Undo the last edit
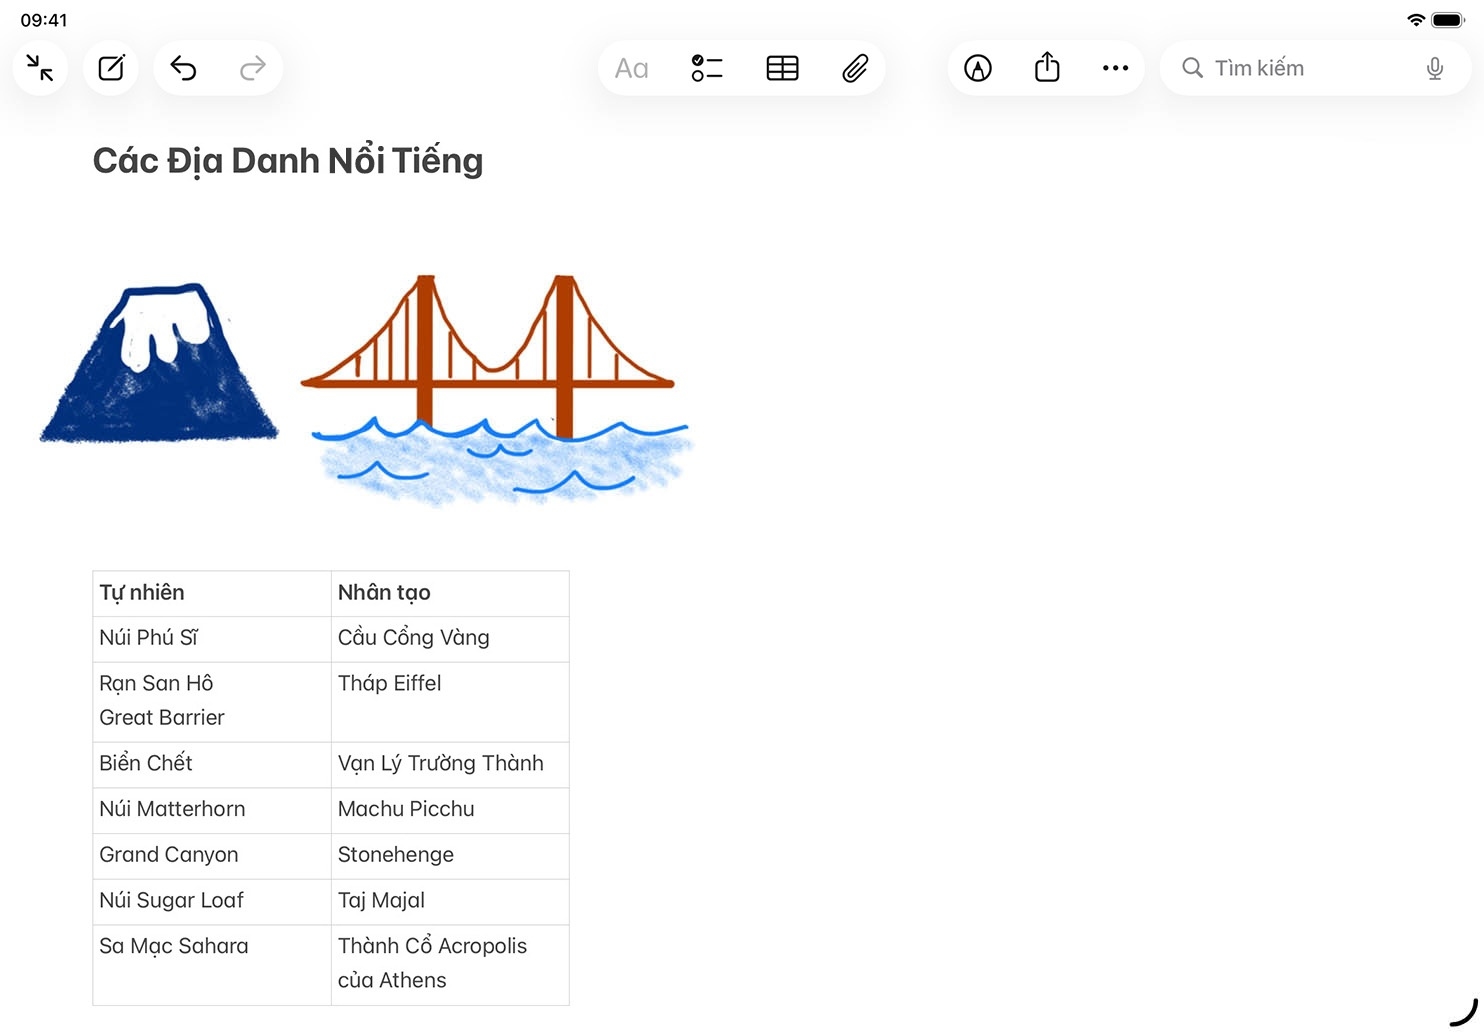The height and width of the screenshot is (1032, 1484). click(183, 68)
